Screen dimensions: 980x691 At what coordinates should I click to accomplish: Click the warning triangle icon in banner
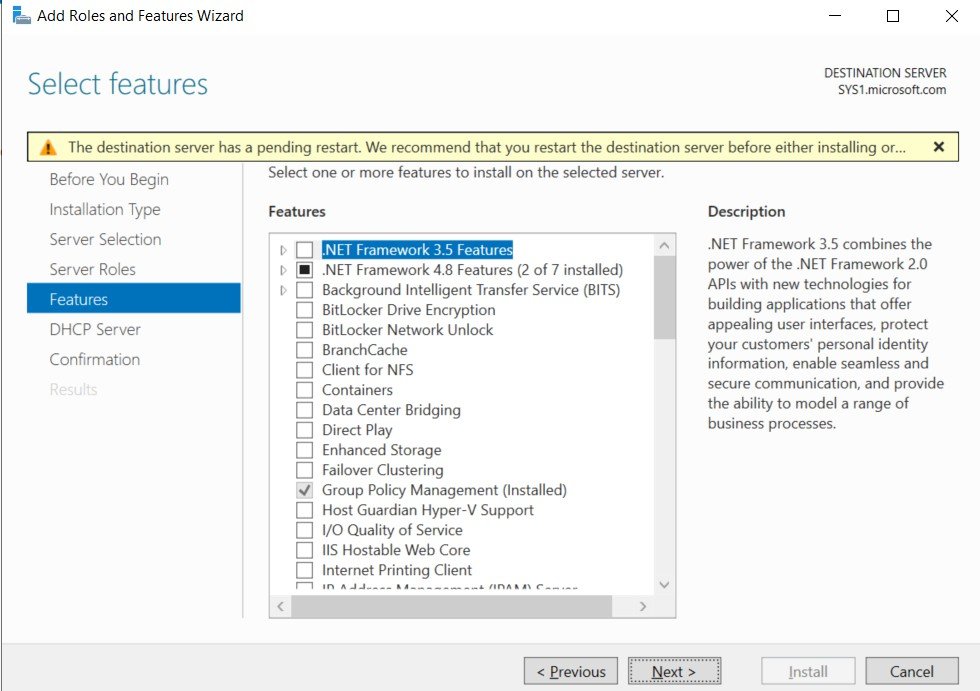48,147
